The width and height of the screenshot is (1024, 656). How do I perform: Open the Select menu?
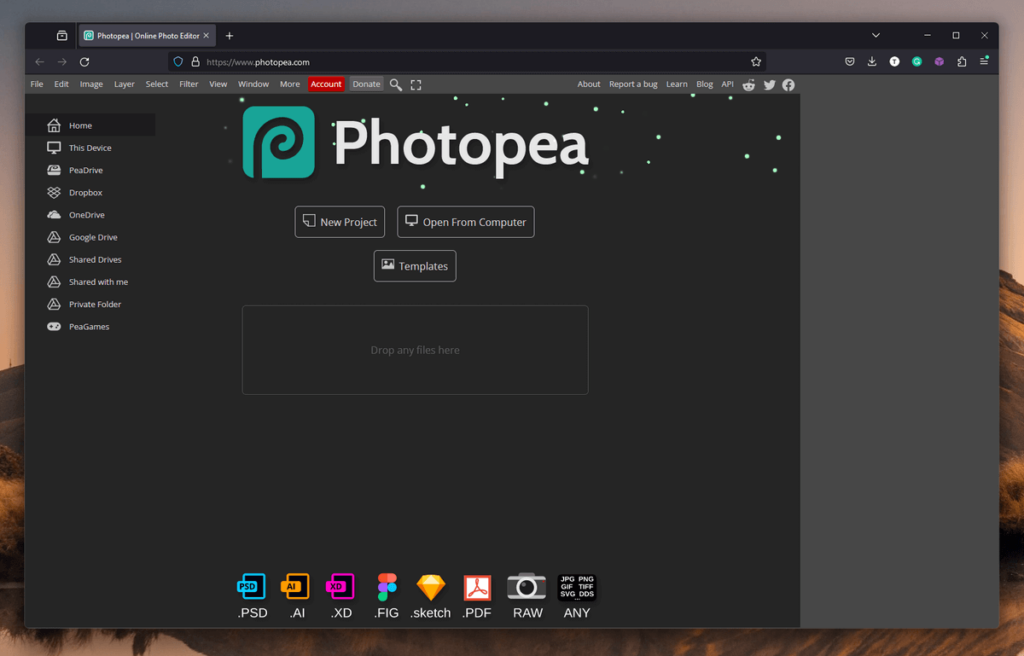157,84
